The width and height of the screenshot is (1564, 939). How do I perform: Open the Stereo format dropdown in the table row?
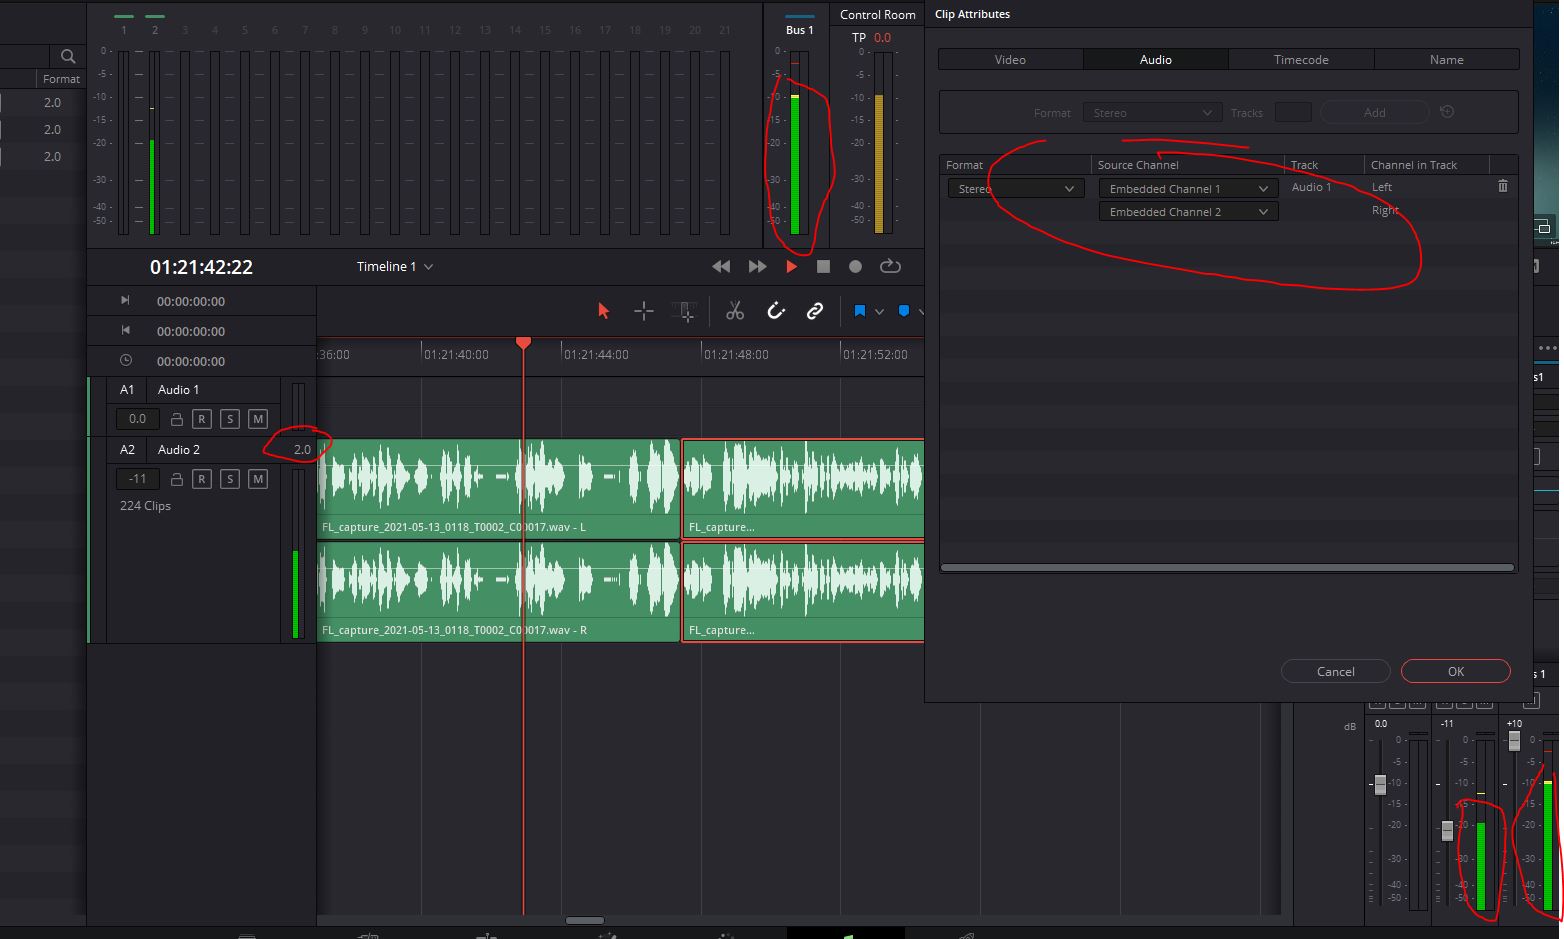point(1016,189)
